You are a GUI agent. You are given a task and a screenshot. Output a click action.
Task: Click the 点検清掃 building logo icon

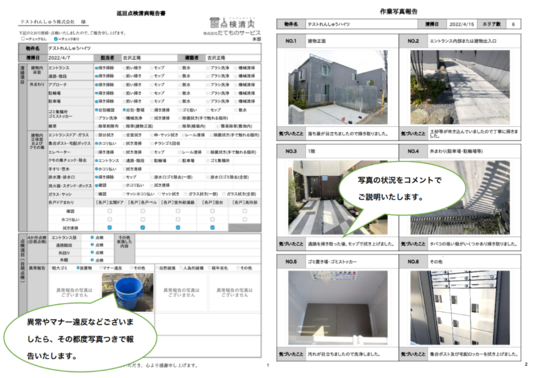(215, 23)
